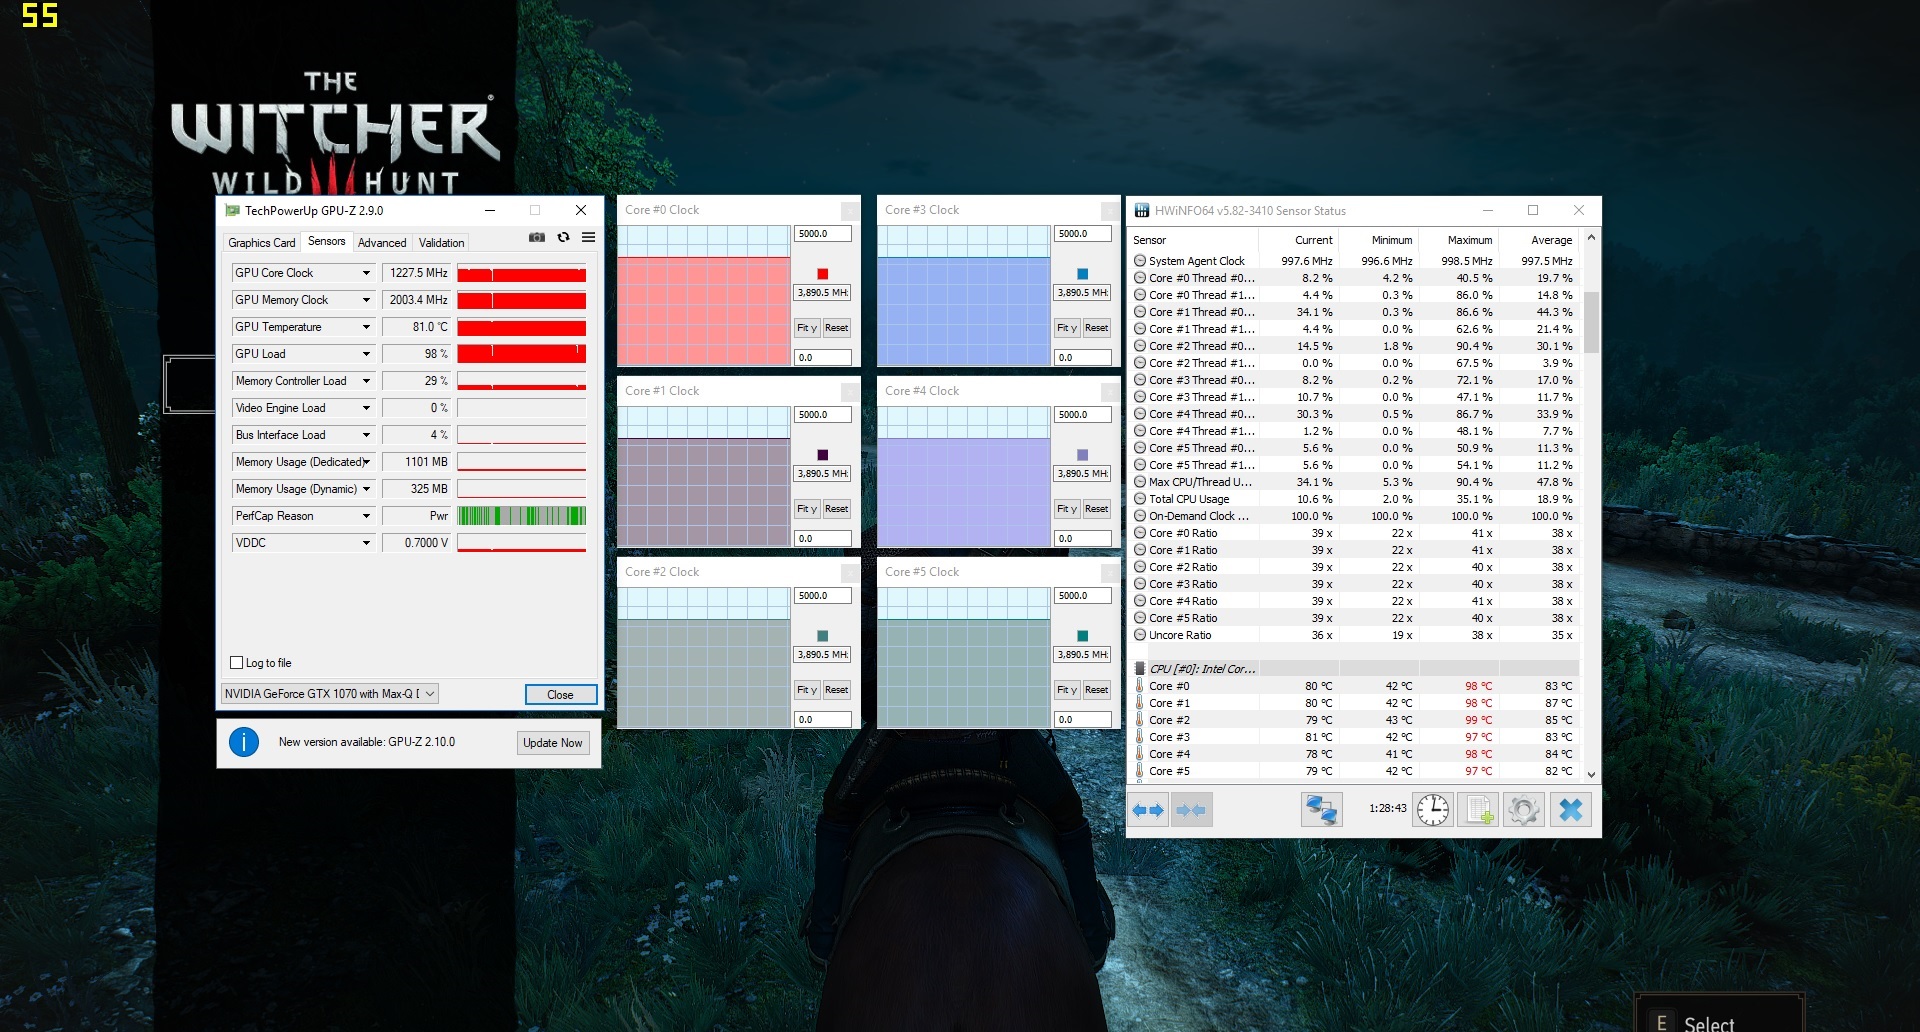Click thermometer icon beside Core #3 temperature
1920x1032 pixels.
point(1139,737)
